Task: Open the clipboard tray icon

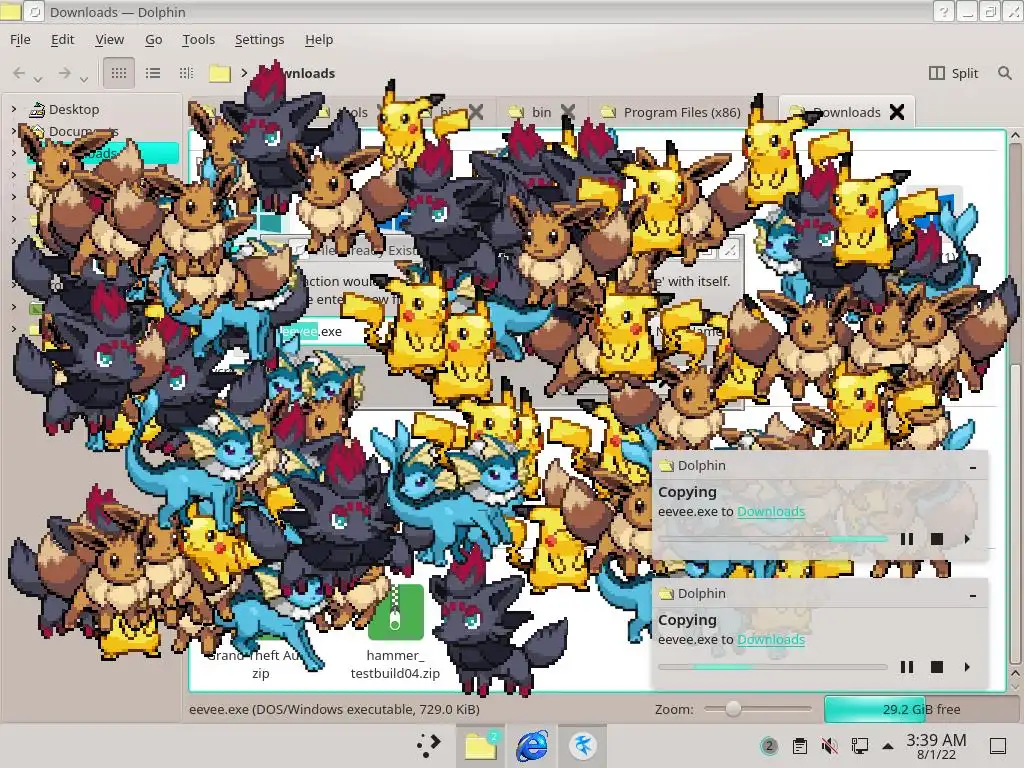Action: (x=799, y=746)
